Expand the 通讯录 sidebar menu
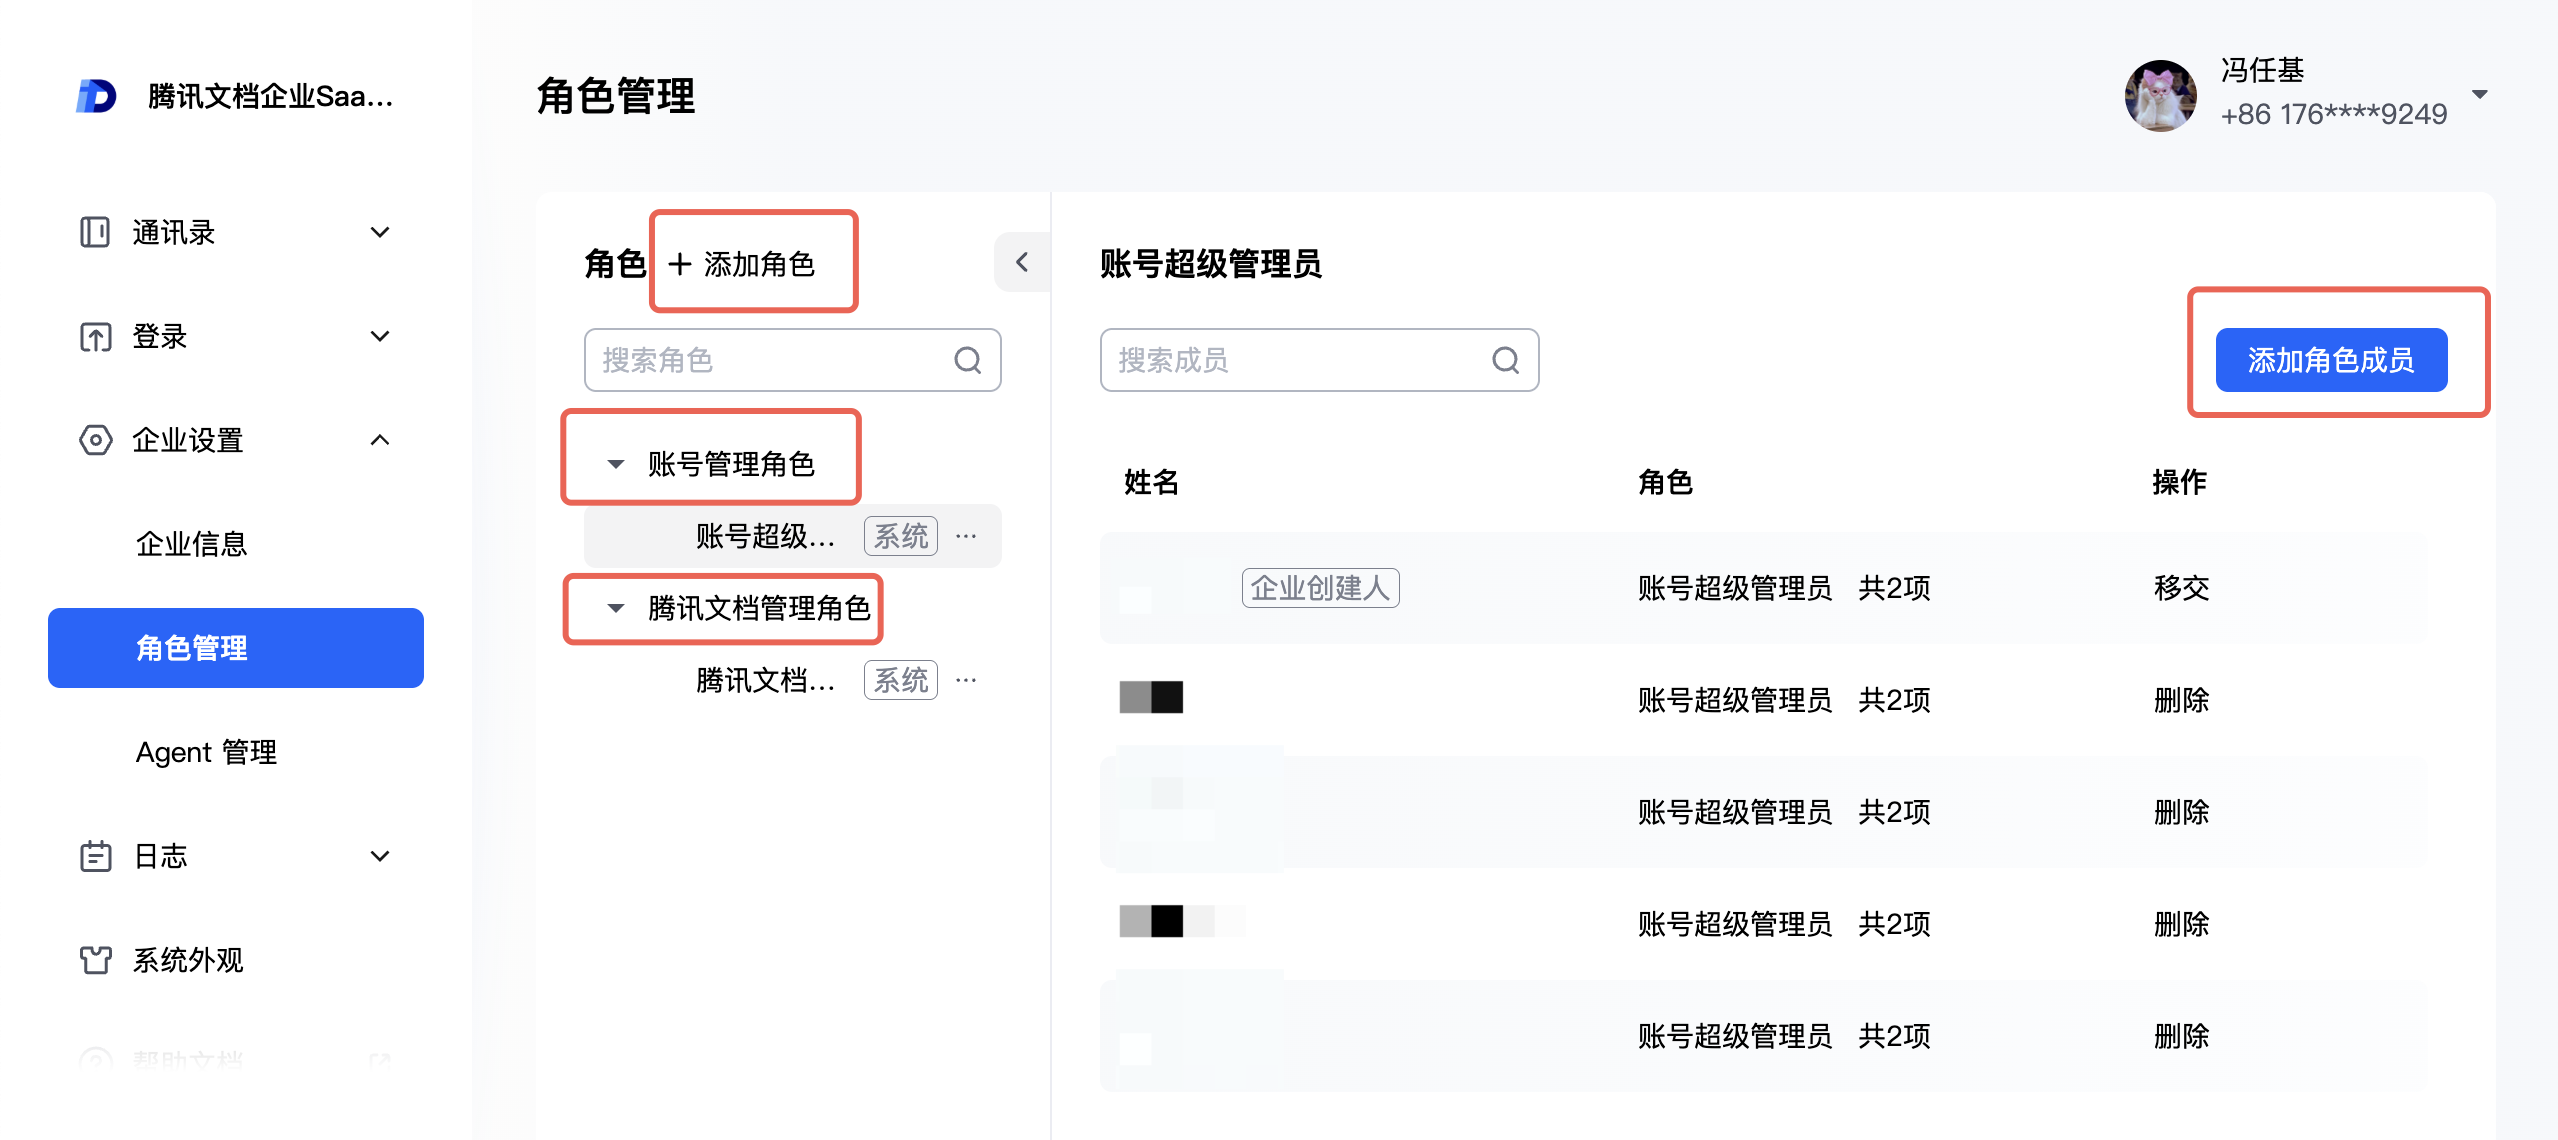This screenshot has height=1140, width=2558. 379,232
